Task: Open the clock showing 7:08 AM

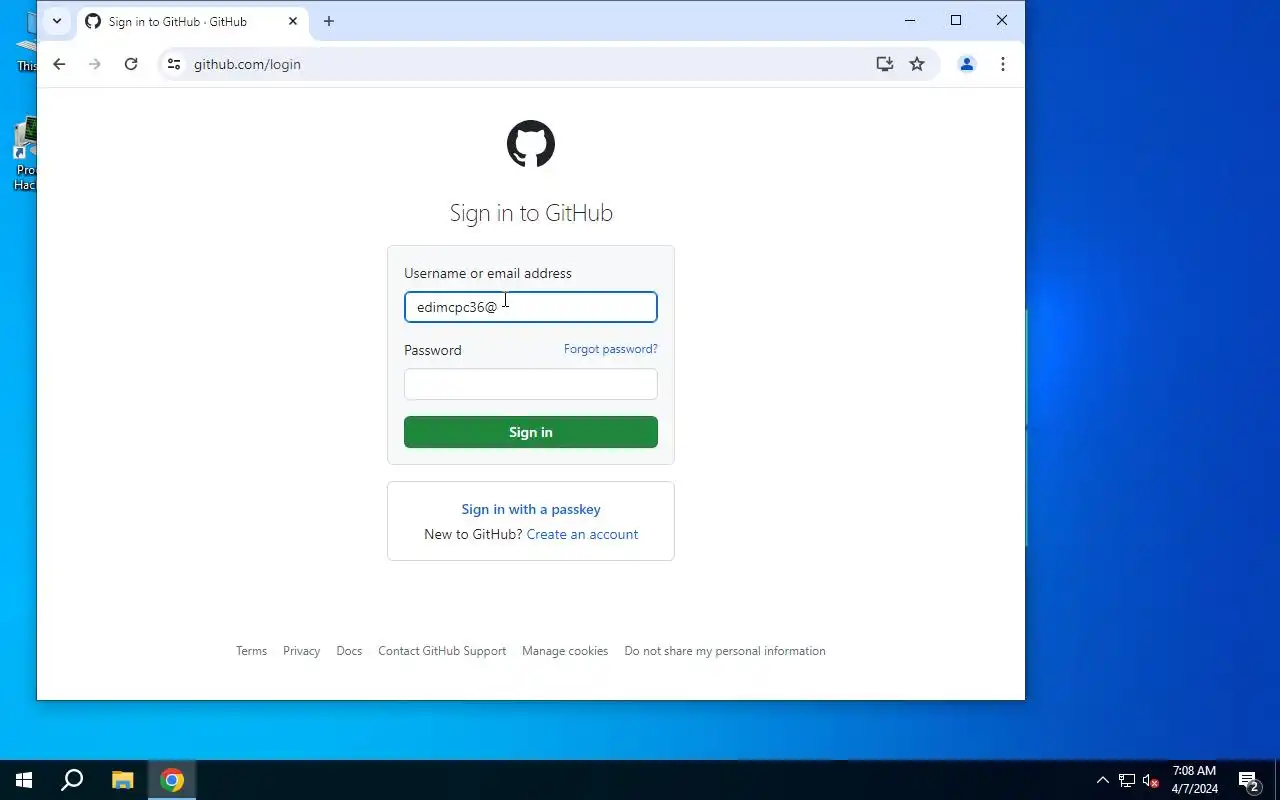Action: click(x=1195, y=780)
